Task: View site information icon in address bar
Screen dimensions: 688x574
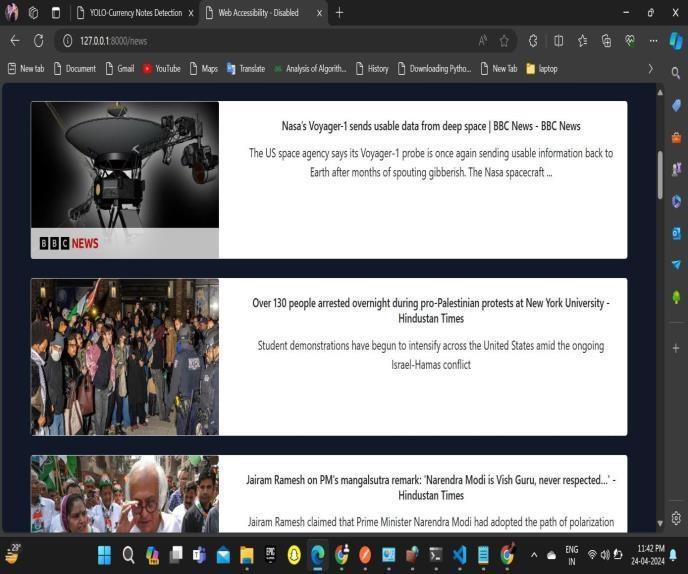Action: click(67, 41)
